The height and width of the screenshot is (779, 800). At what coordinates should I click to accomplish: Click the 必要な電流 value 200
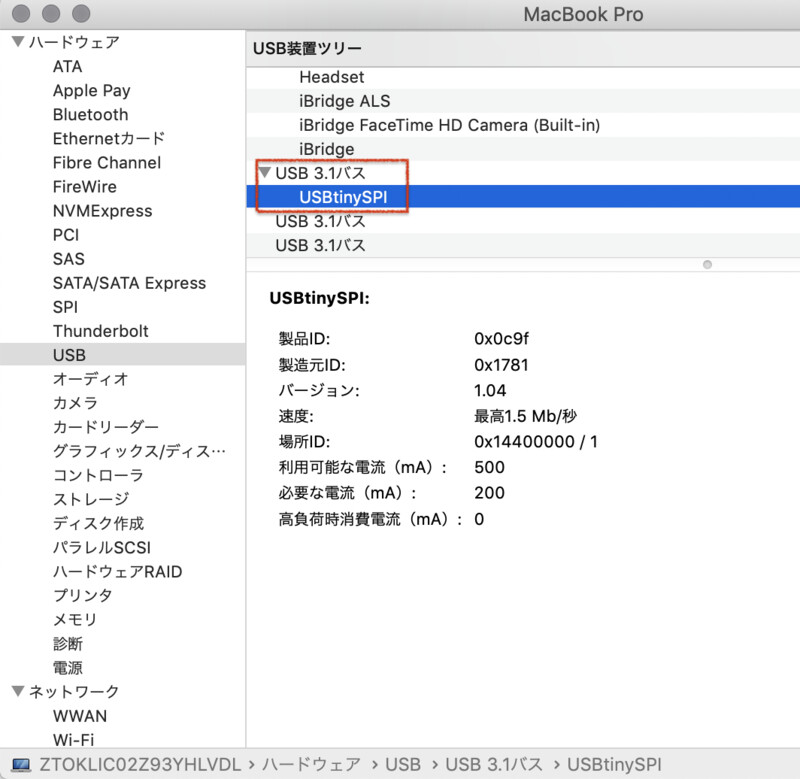(489, 492)
